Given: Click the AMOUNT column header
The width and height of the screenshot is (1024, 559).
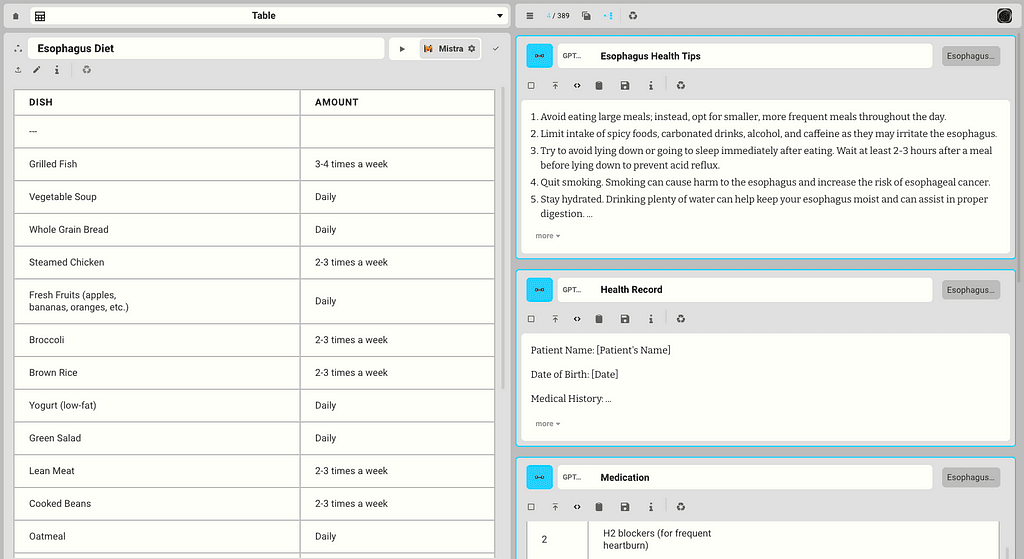Looking at the screenshot, I should pos(397,103).
